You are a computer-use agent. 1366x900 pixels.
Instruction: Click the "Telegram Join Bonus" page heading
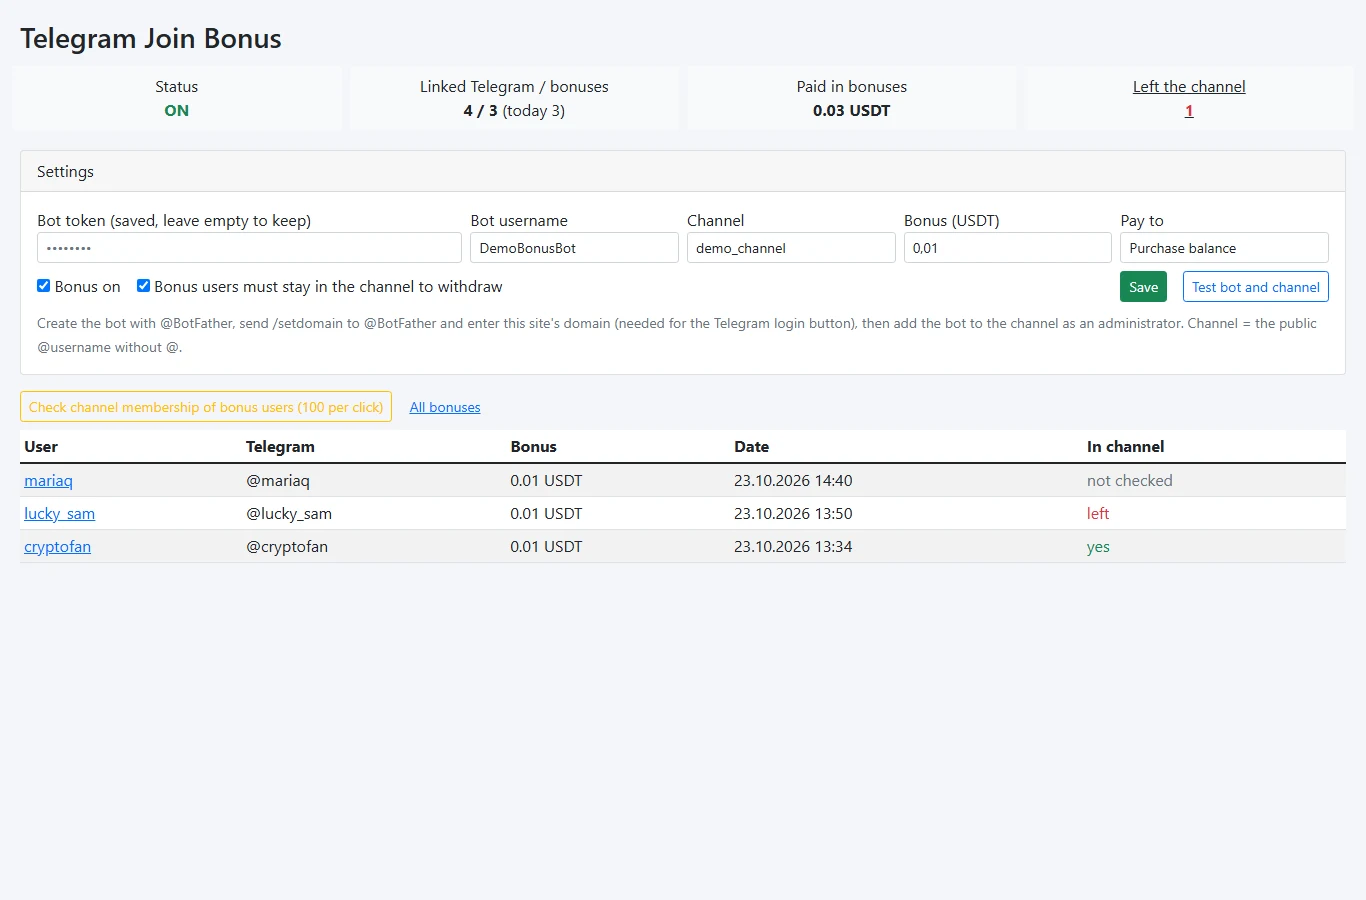pyautogui.click(x=151, y=38)
